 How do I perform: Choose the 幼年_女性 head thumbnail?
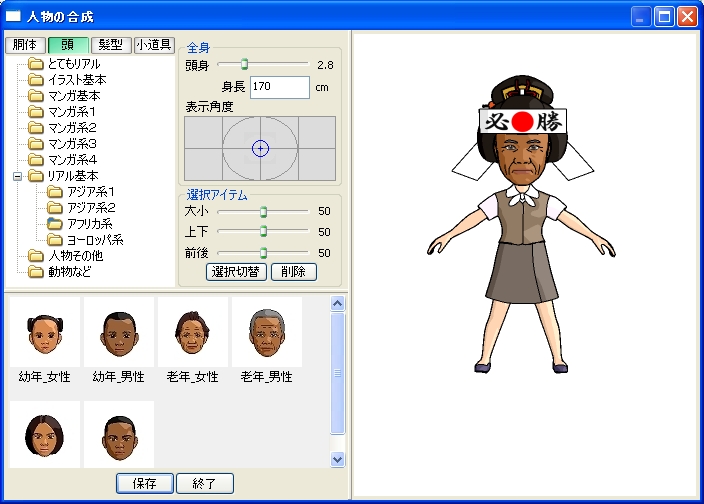pyautogui.click(x=45, y=332)
